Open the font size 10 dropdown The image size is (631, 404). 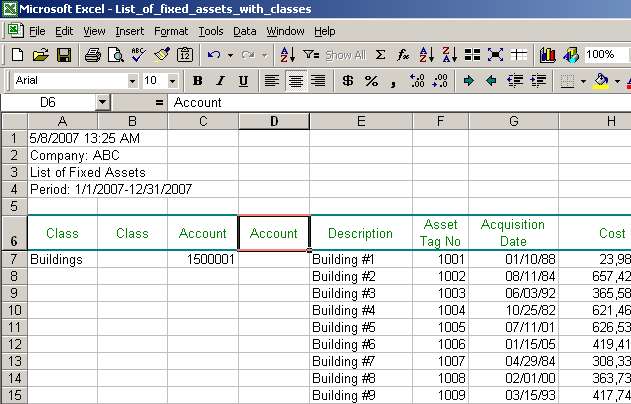[x=173, y=81]
